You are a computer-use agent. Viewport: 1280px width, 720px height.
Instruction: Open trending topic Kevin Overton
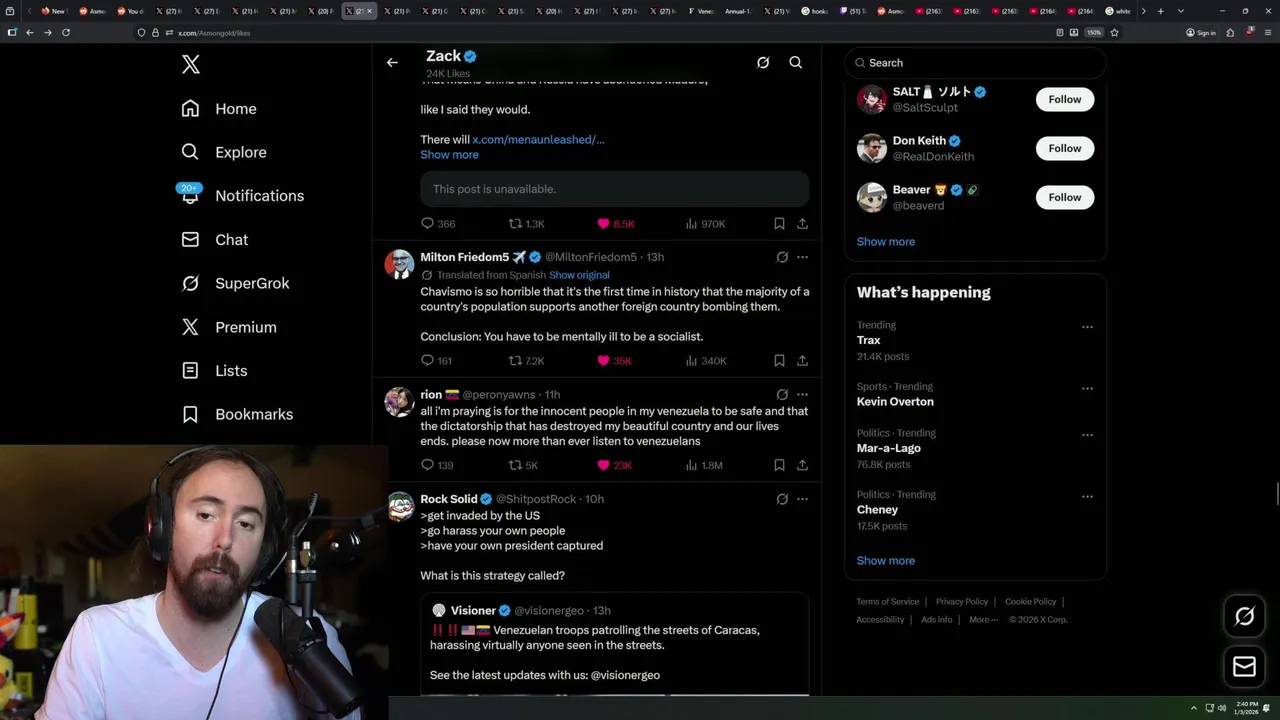(x=895, y=401)
